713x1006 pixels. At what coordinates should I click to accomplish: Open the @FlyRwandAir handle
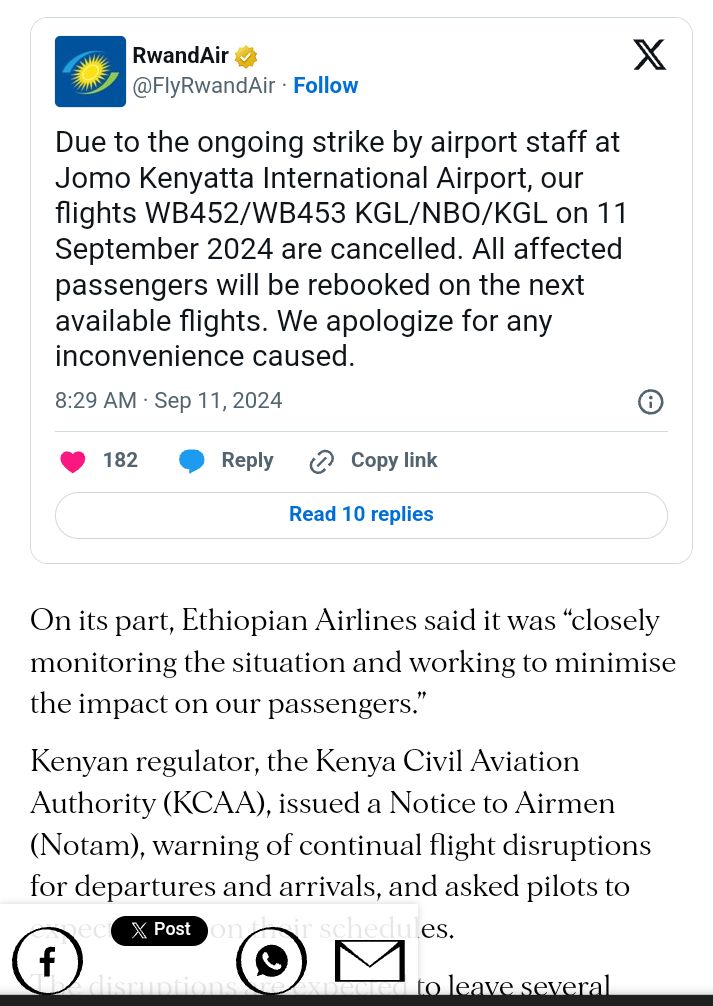[x=204, y=86]
